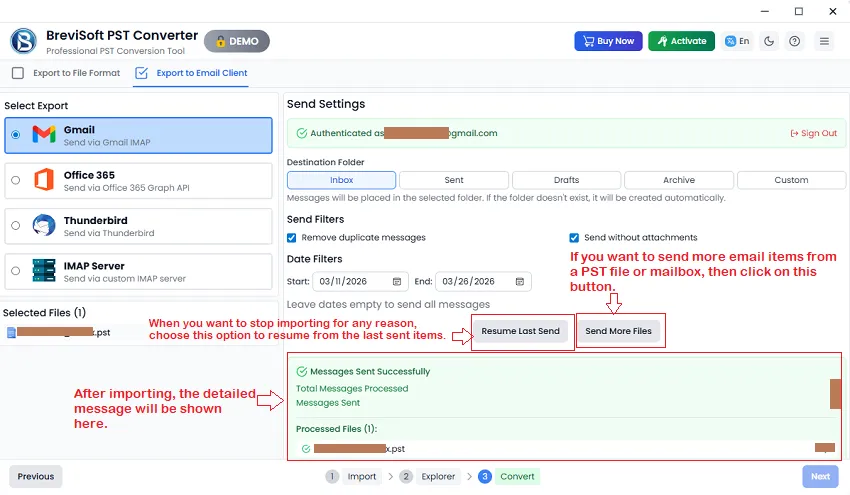Viewport: 850px width, 495px height.
Task: Click processed .pst file check icon
Action: (x=306, y=449)
